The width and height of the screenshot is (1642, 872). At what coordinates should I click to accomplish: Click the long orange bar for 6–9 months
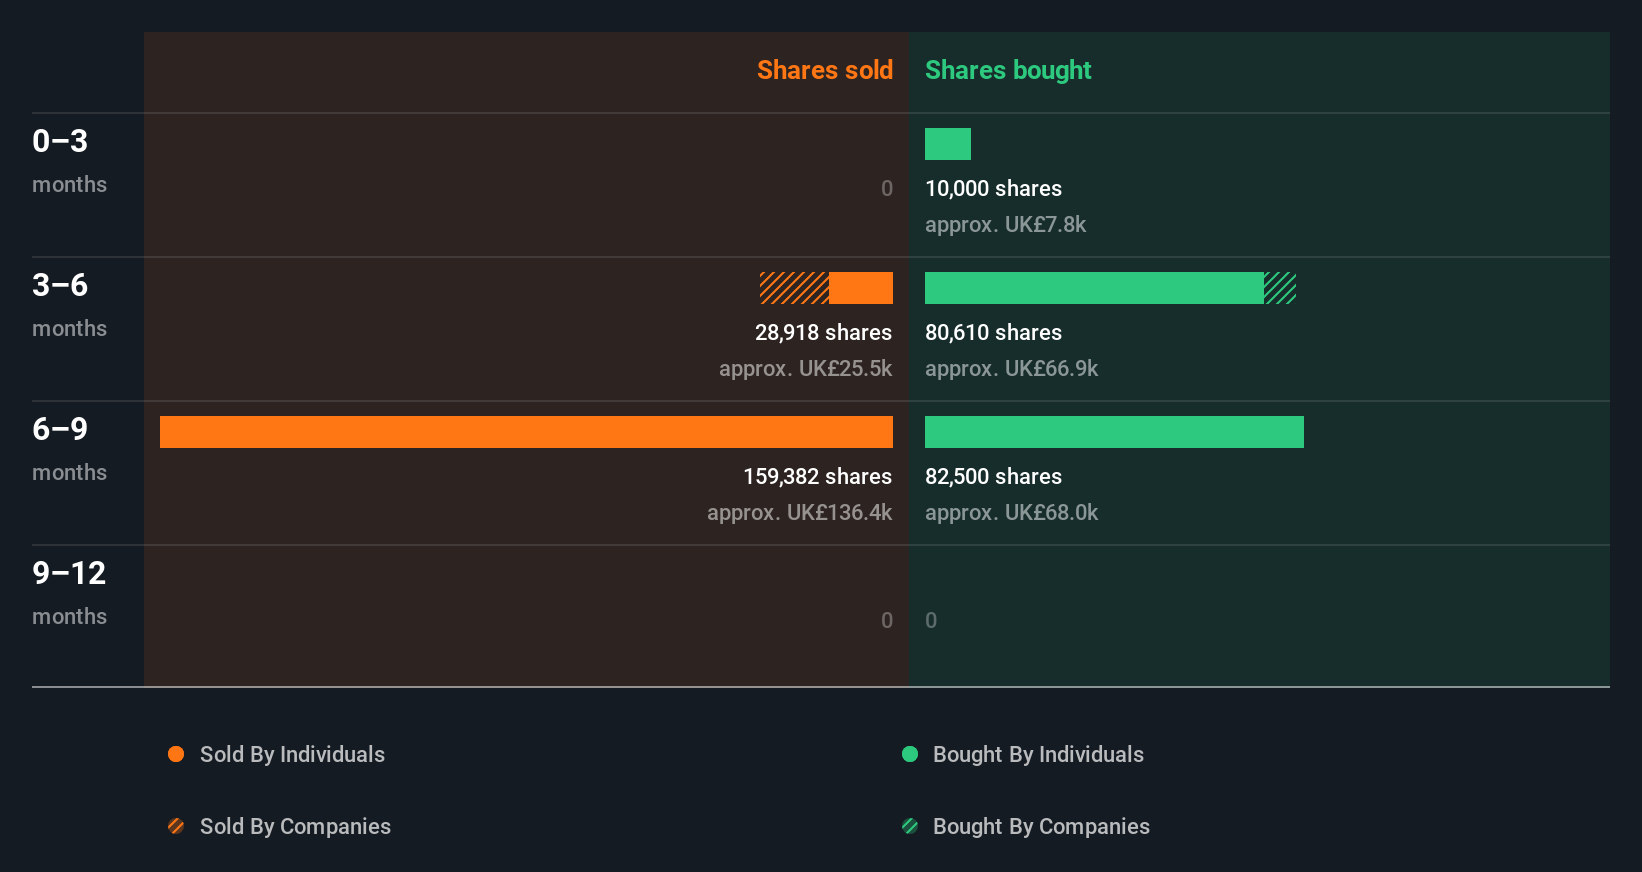point(526,432)
